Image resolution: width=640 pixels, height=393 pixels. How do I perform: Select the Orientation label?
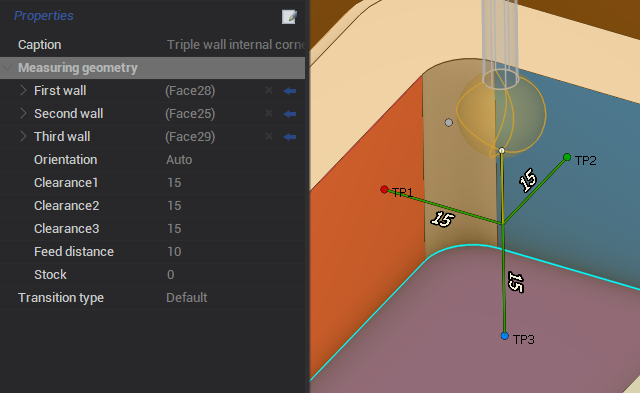(66, 160)
